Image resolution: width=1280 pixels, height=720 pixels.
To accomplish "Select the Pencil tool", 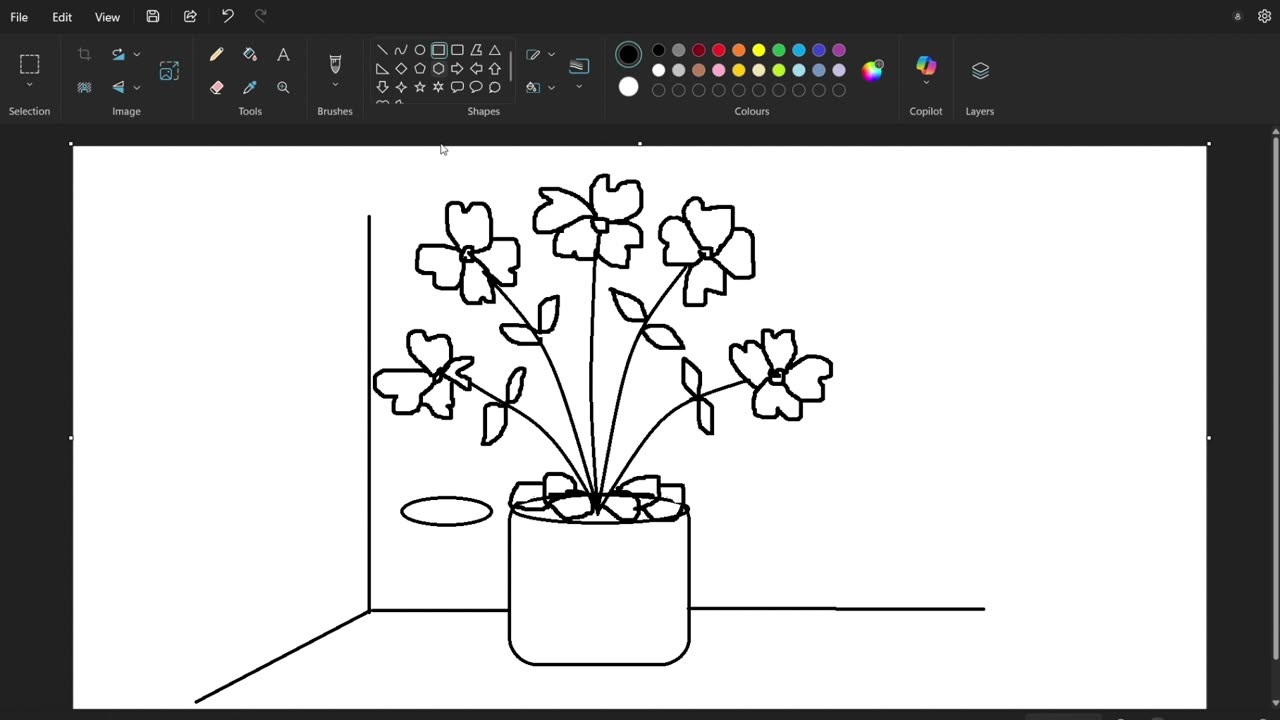I will (x=216, y=55).
